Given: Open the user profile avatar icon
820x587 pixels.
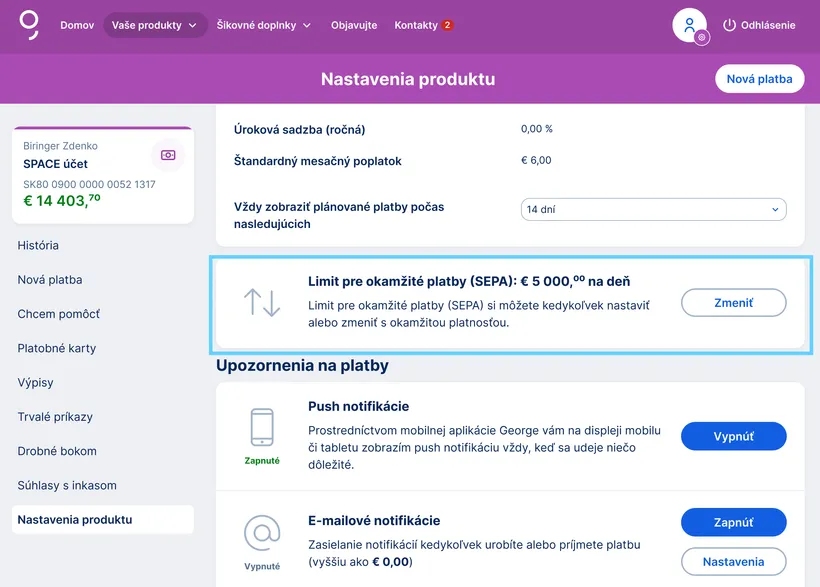Looking at the screenshot, I should 689,25.
